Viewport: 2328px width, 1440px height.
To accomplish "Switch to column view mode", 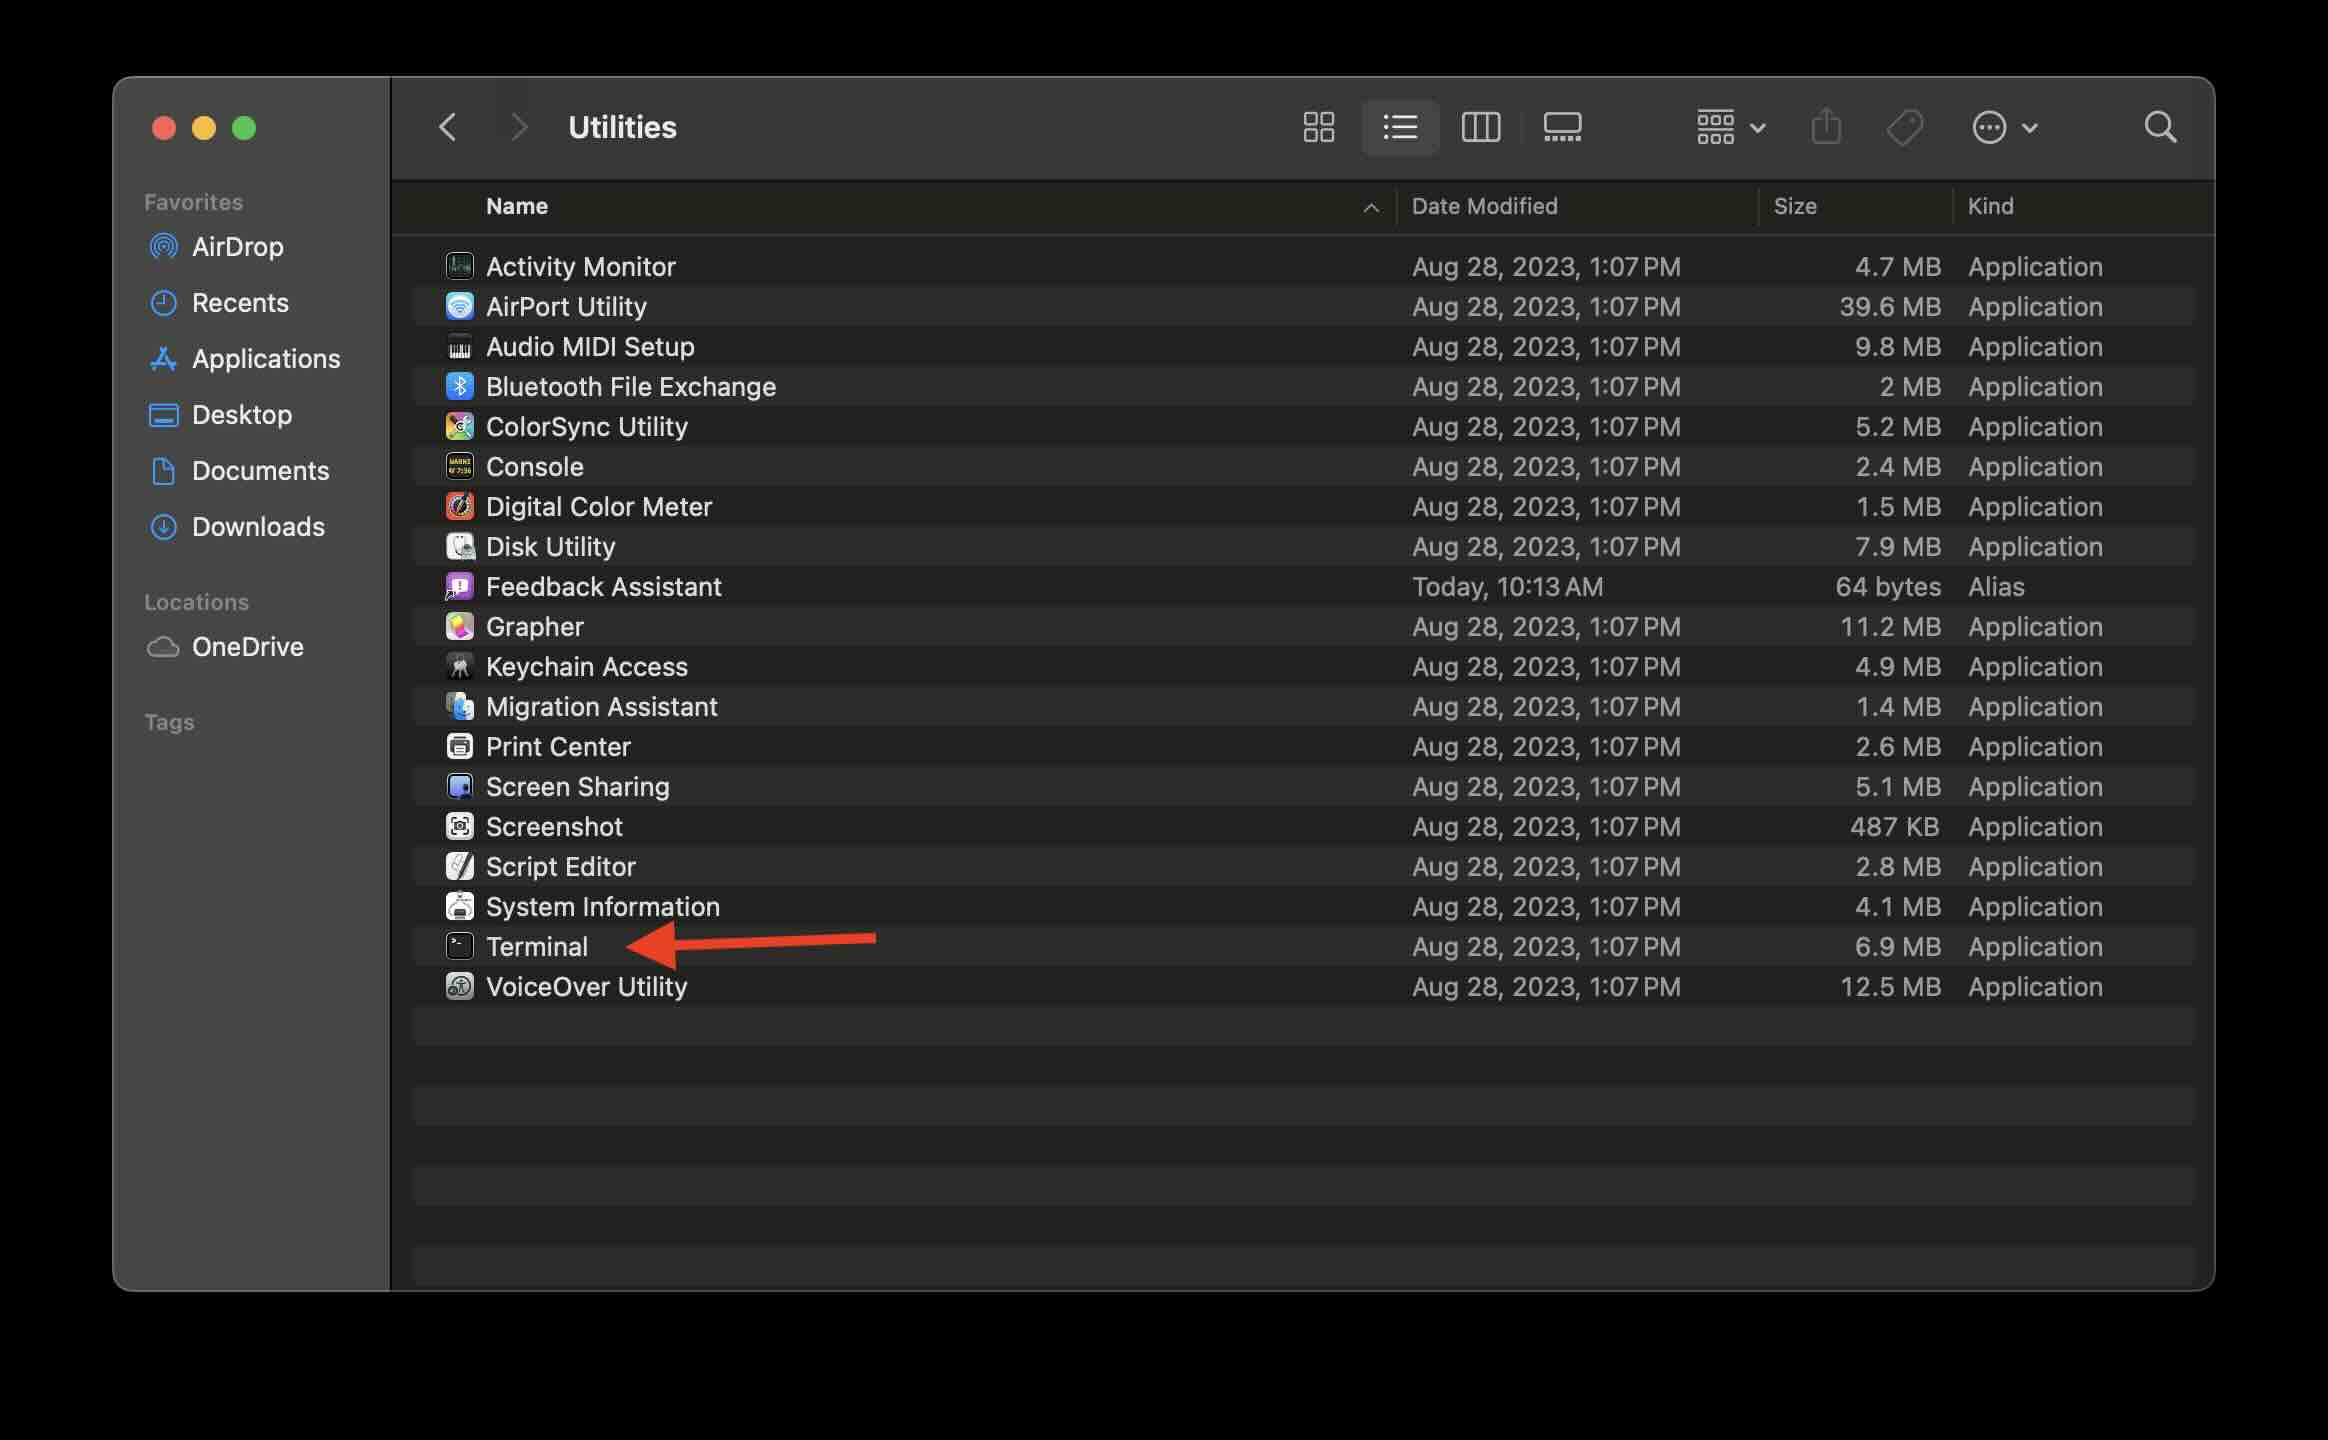I will (1481, 127).
